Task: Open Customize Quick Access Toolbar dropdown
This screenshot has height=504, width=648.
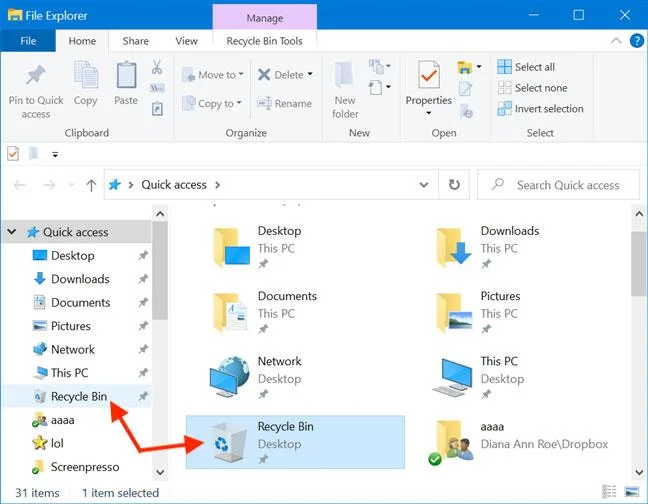Action: 55,155
